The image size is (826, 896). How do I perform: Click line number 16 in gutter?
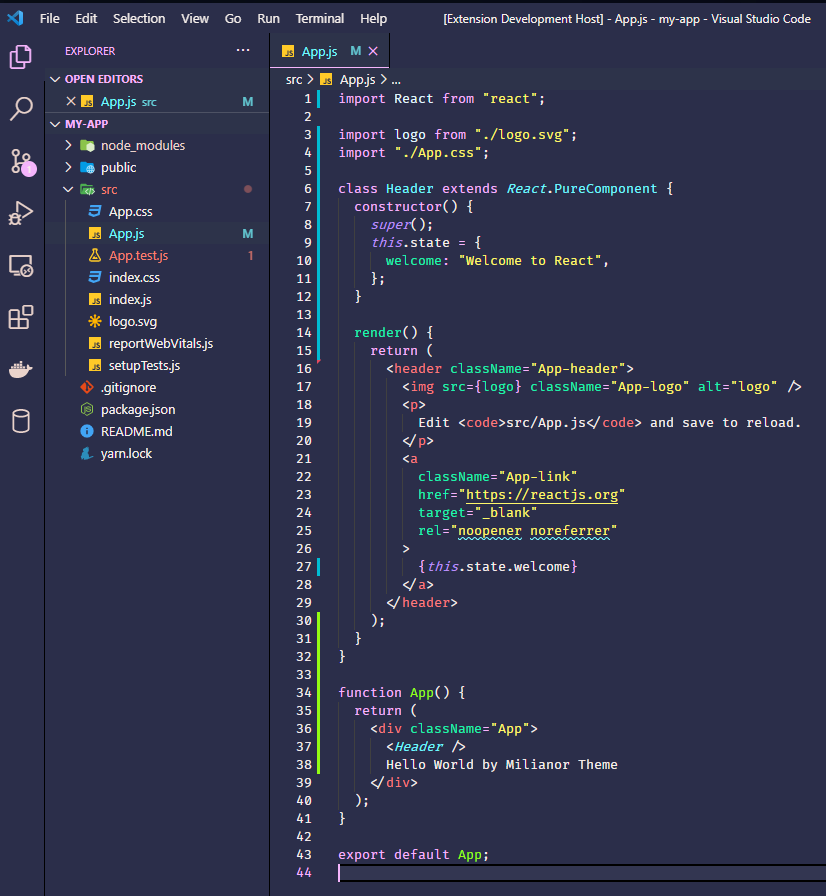pos(304,369)
